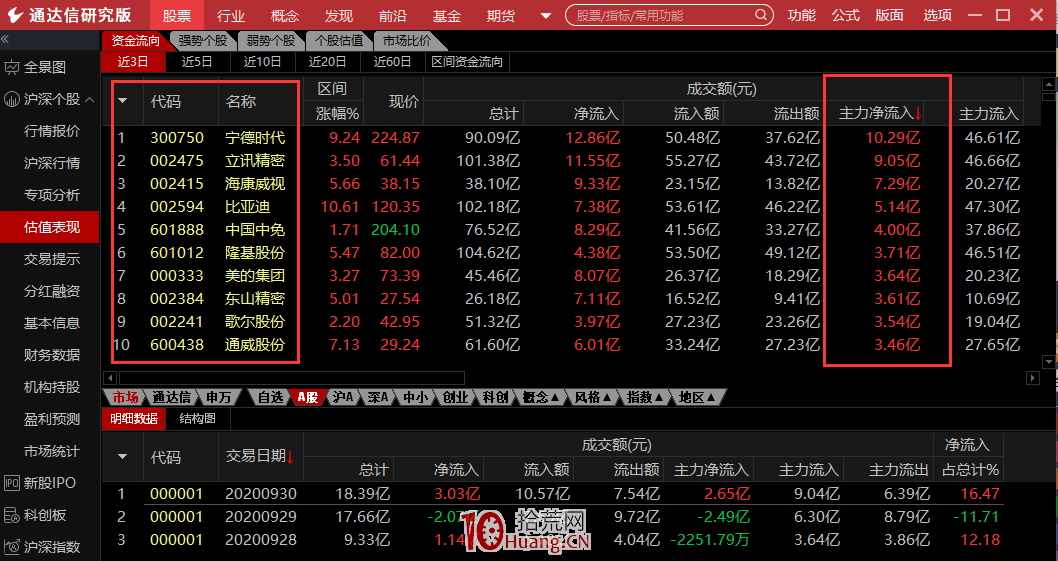Screen dimensions: 1058x561
Task: Expand the 风格▲ category tab
Action: (x=594, y=397)
